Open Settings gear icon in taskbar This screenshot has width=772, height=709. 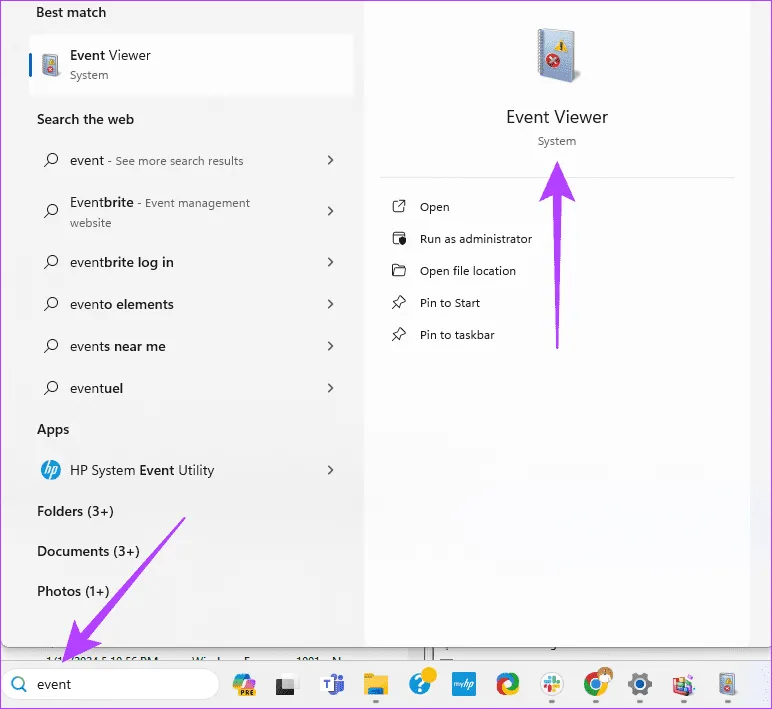click(x=640, y=684)
